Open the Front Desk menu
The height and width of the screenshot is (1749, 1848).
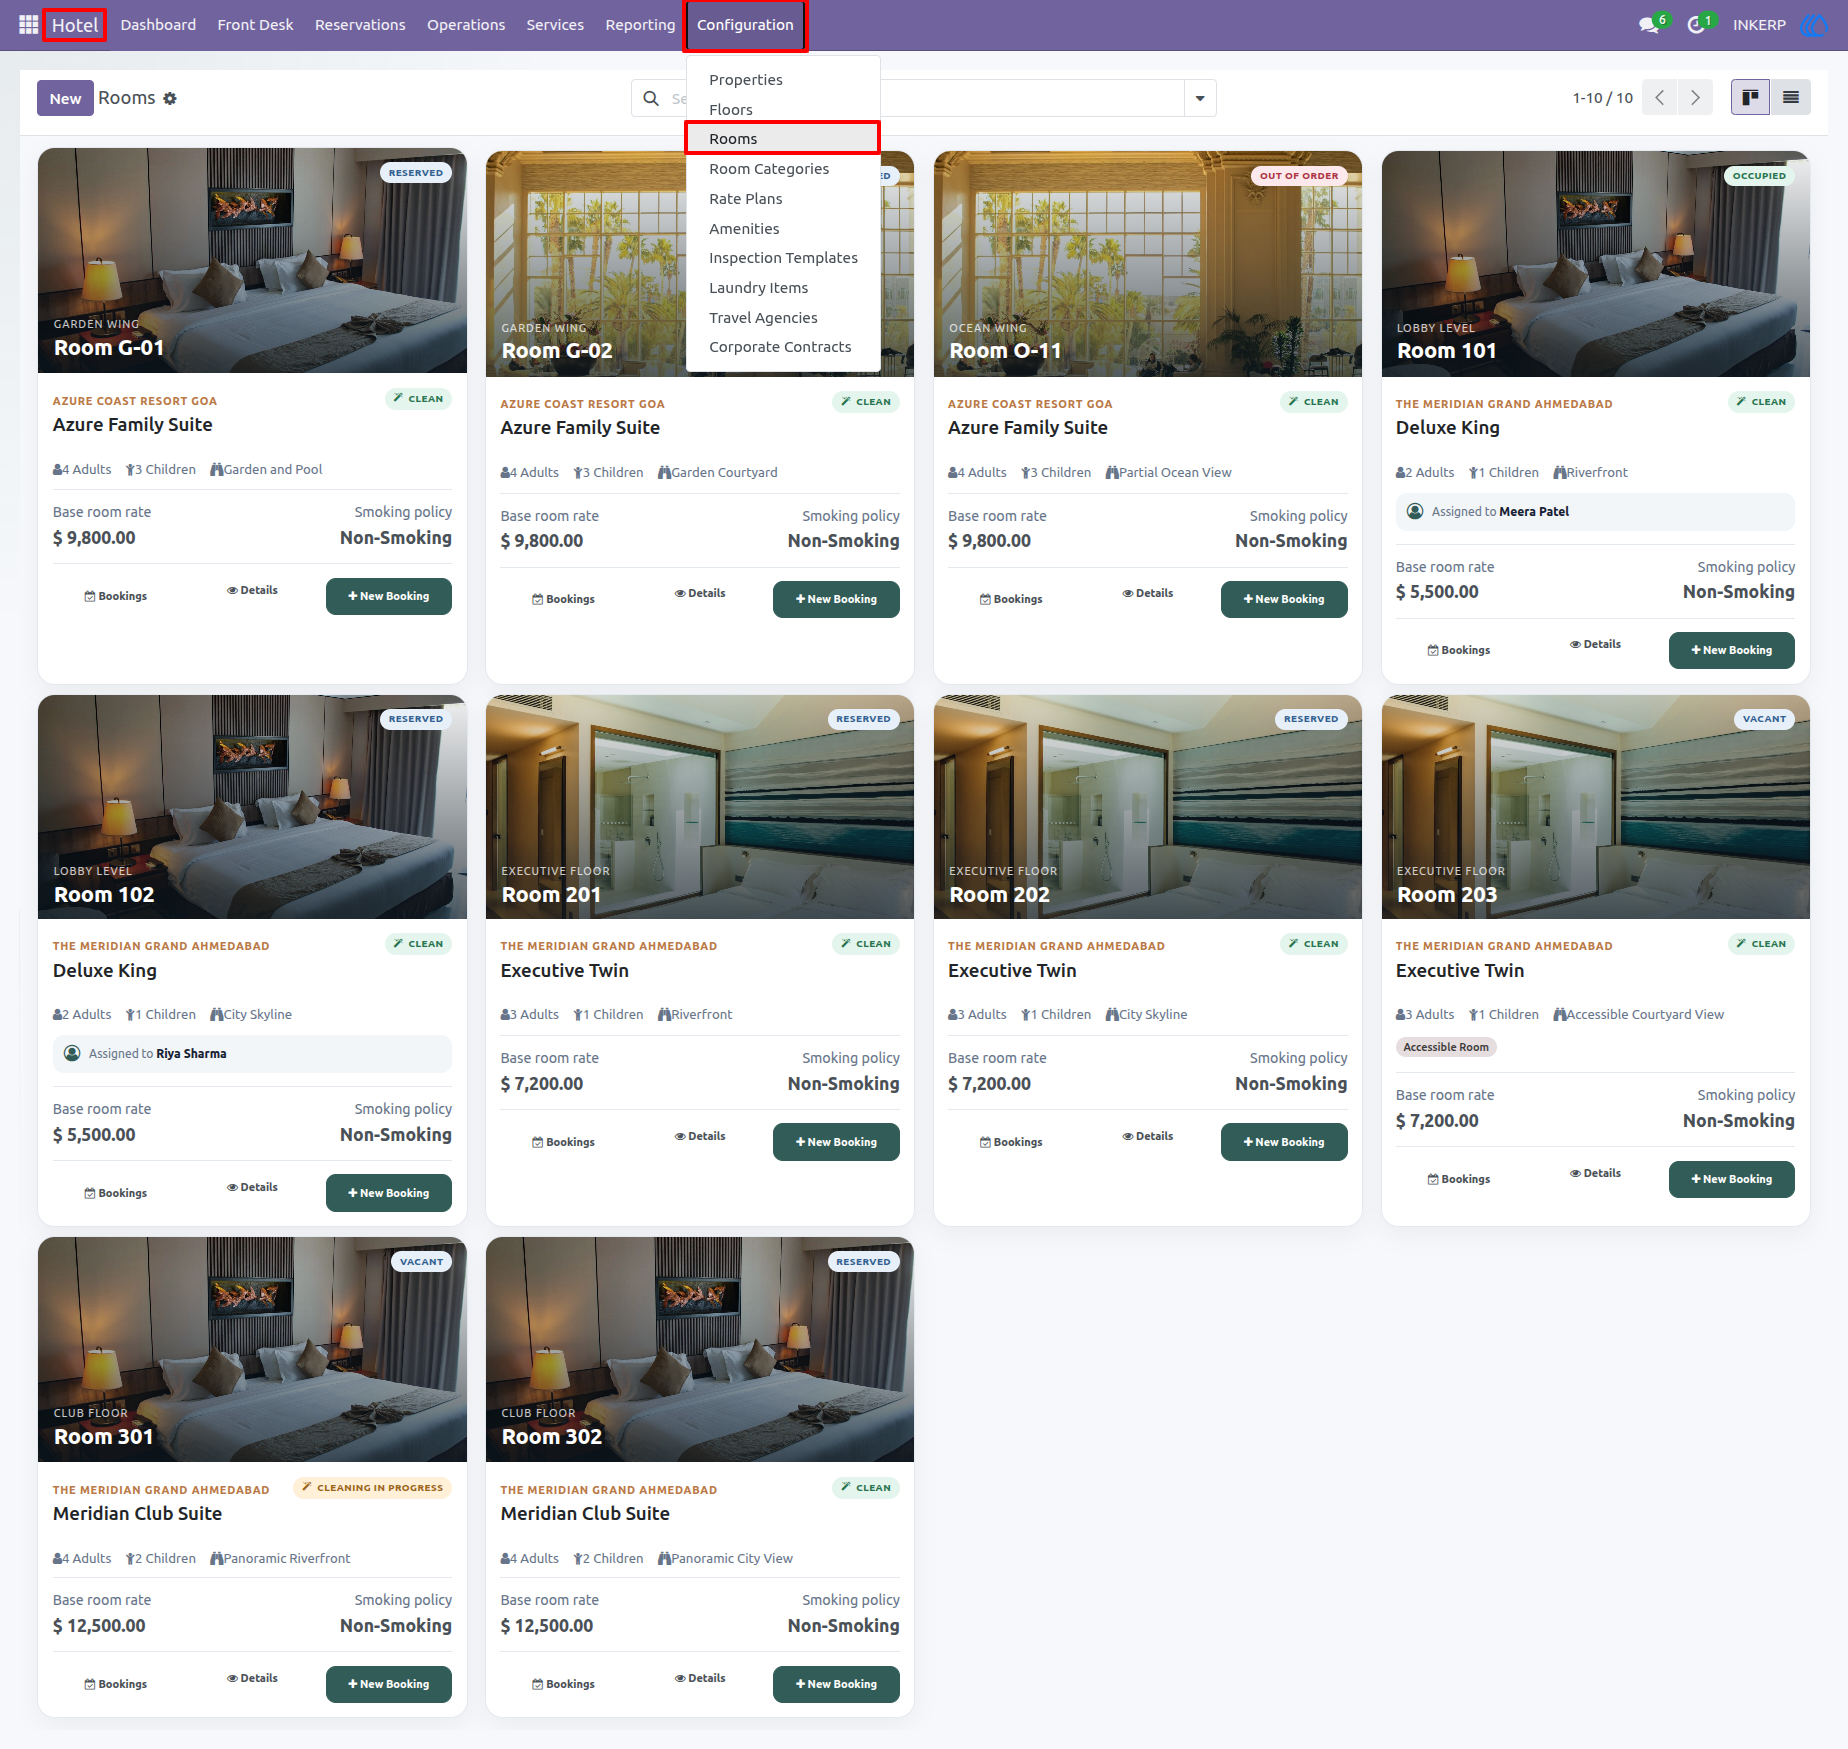coord(255,25)
